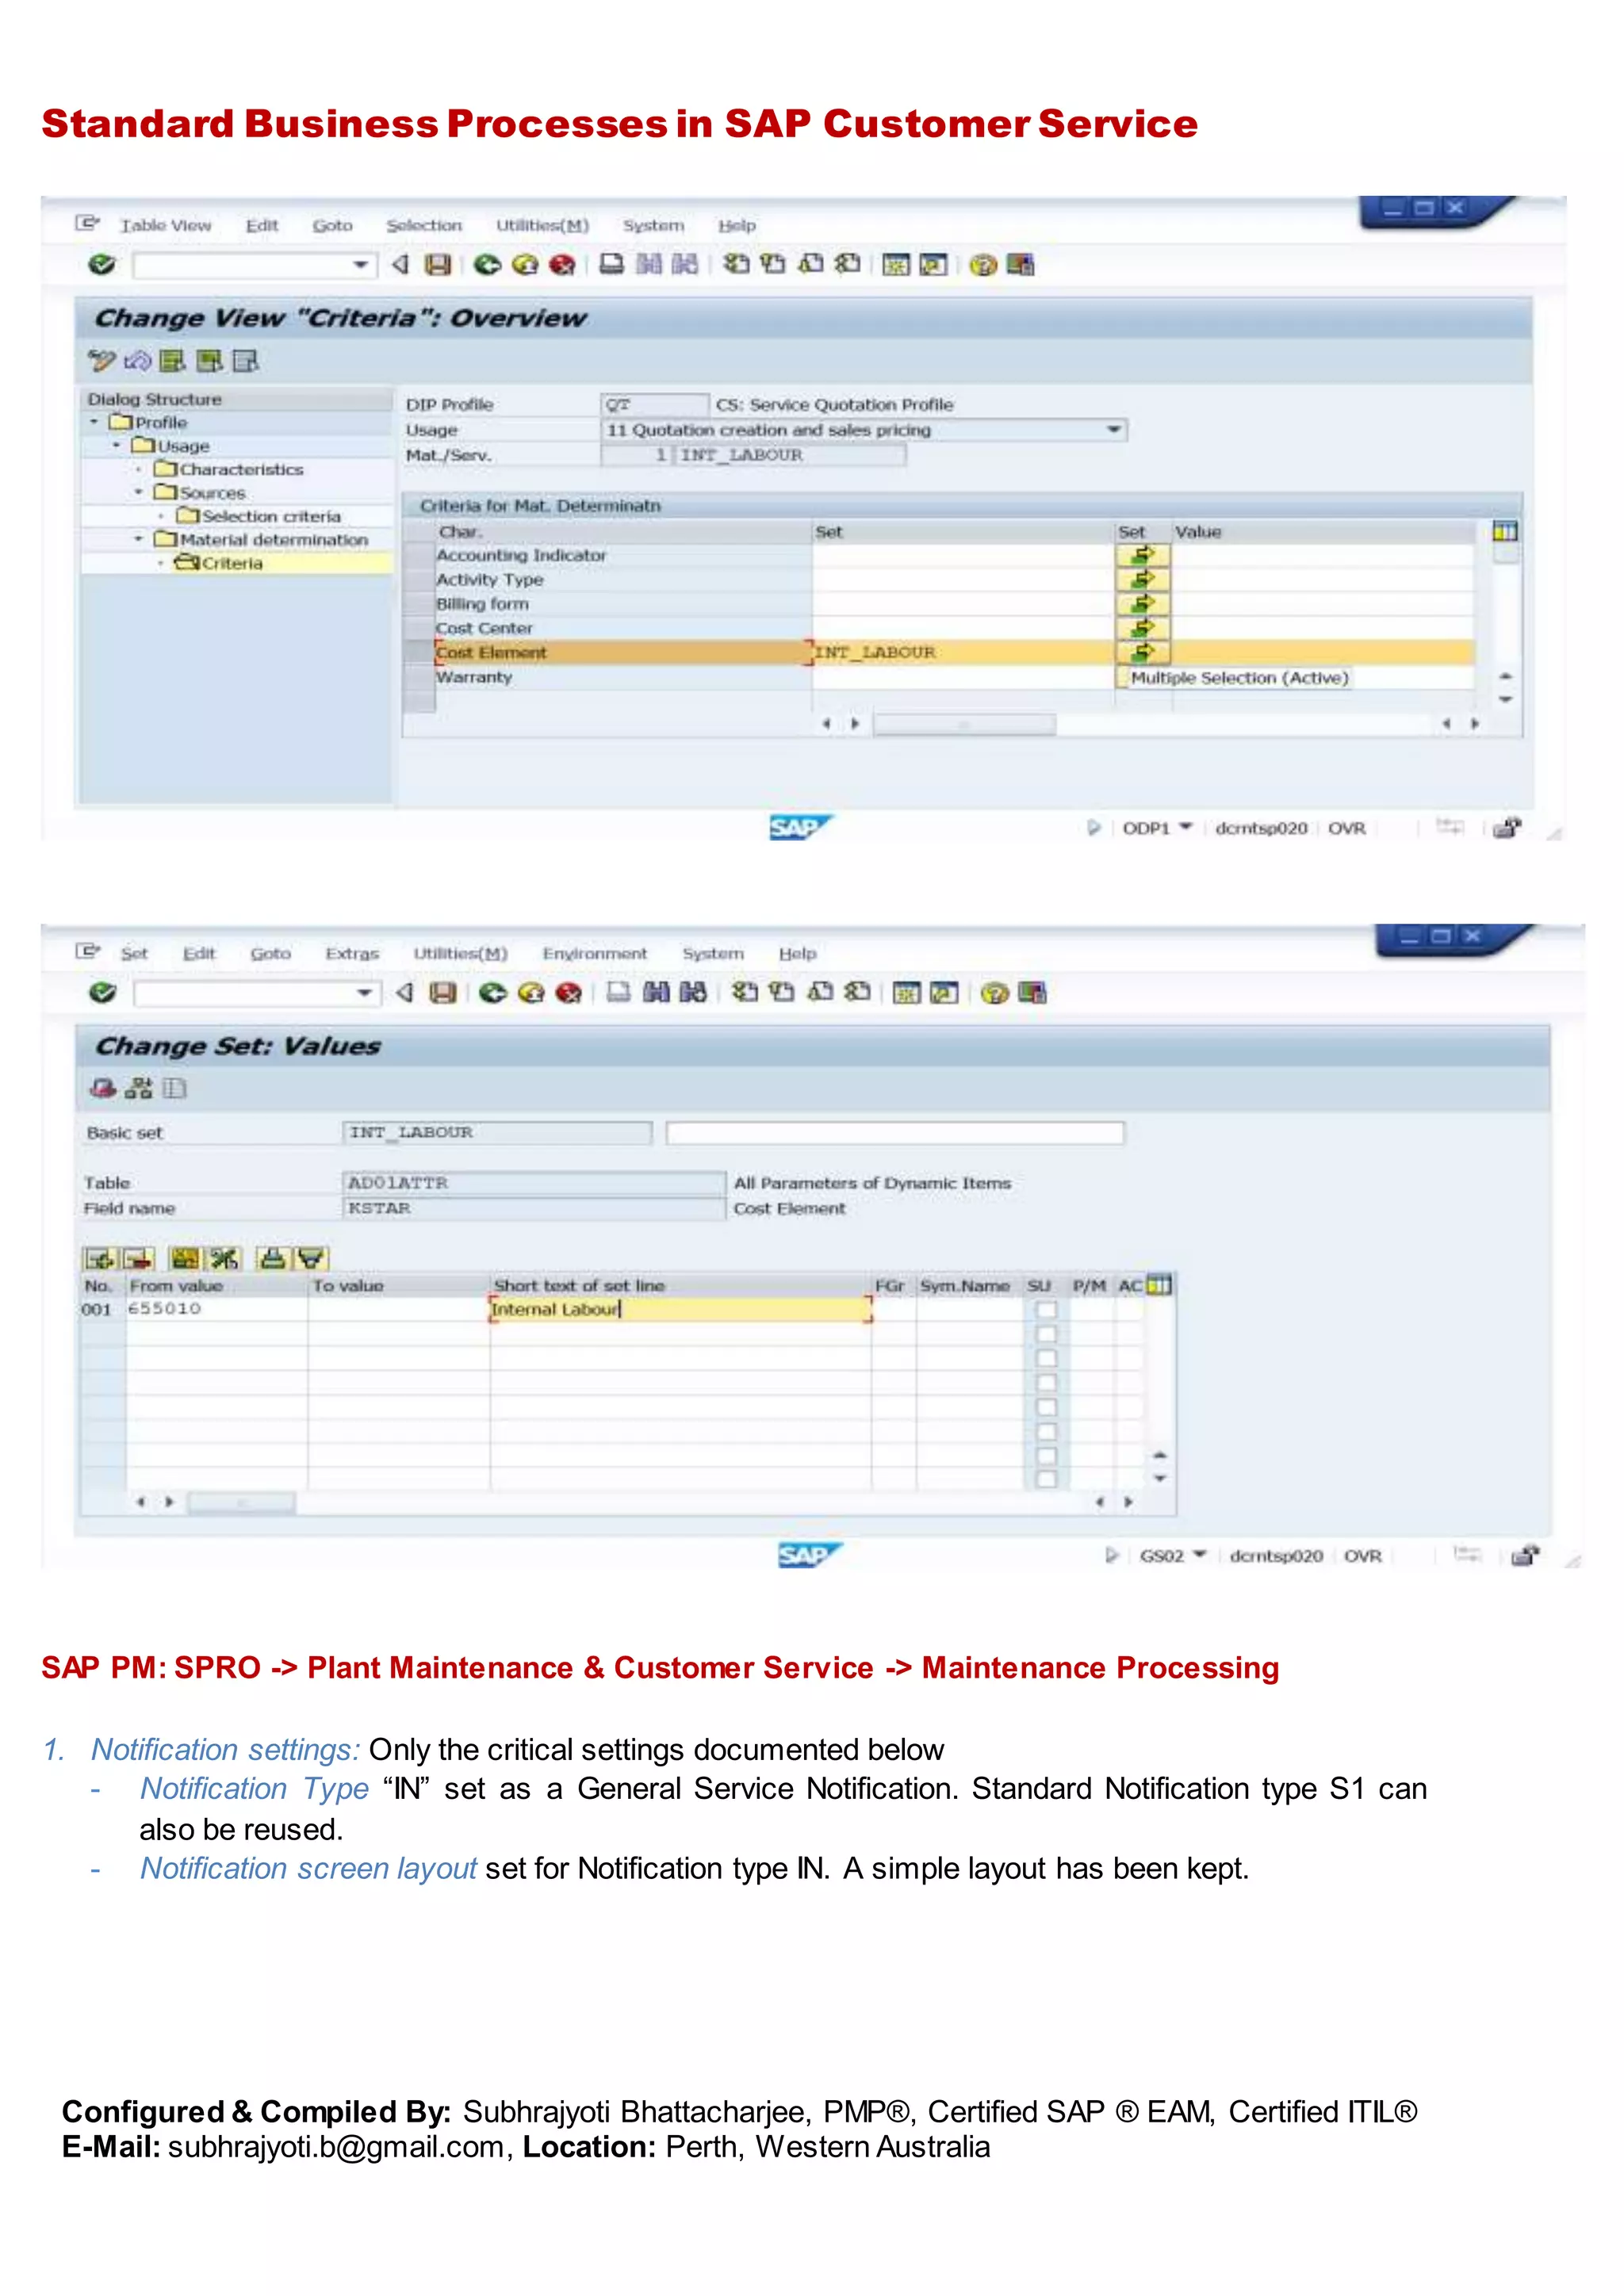Click the Save icon in Change Set window
1624x2296 pixels.
pos(443,993)
